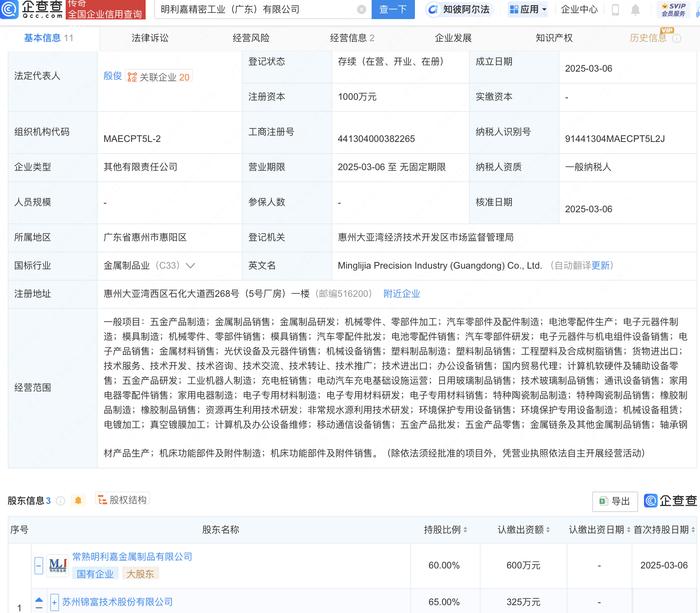Click the organization code MAECPT5L-2
This screenshot has height=613, width=700.
(x=132, y=139)
